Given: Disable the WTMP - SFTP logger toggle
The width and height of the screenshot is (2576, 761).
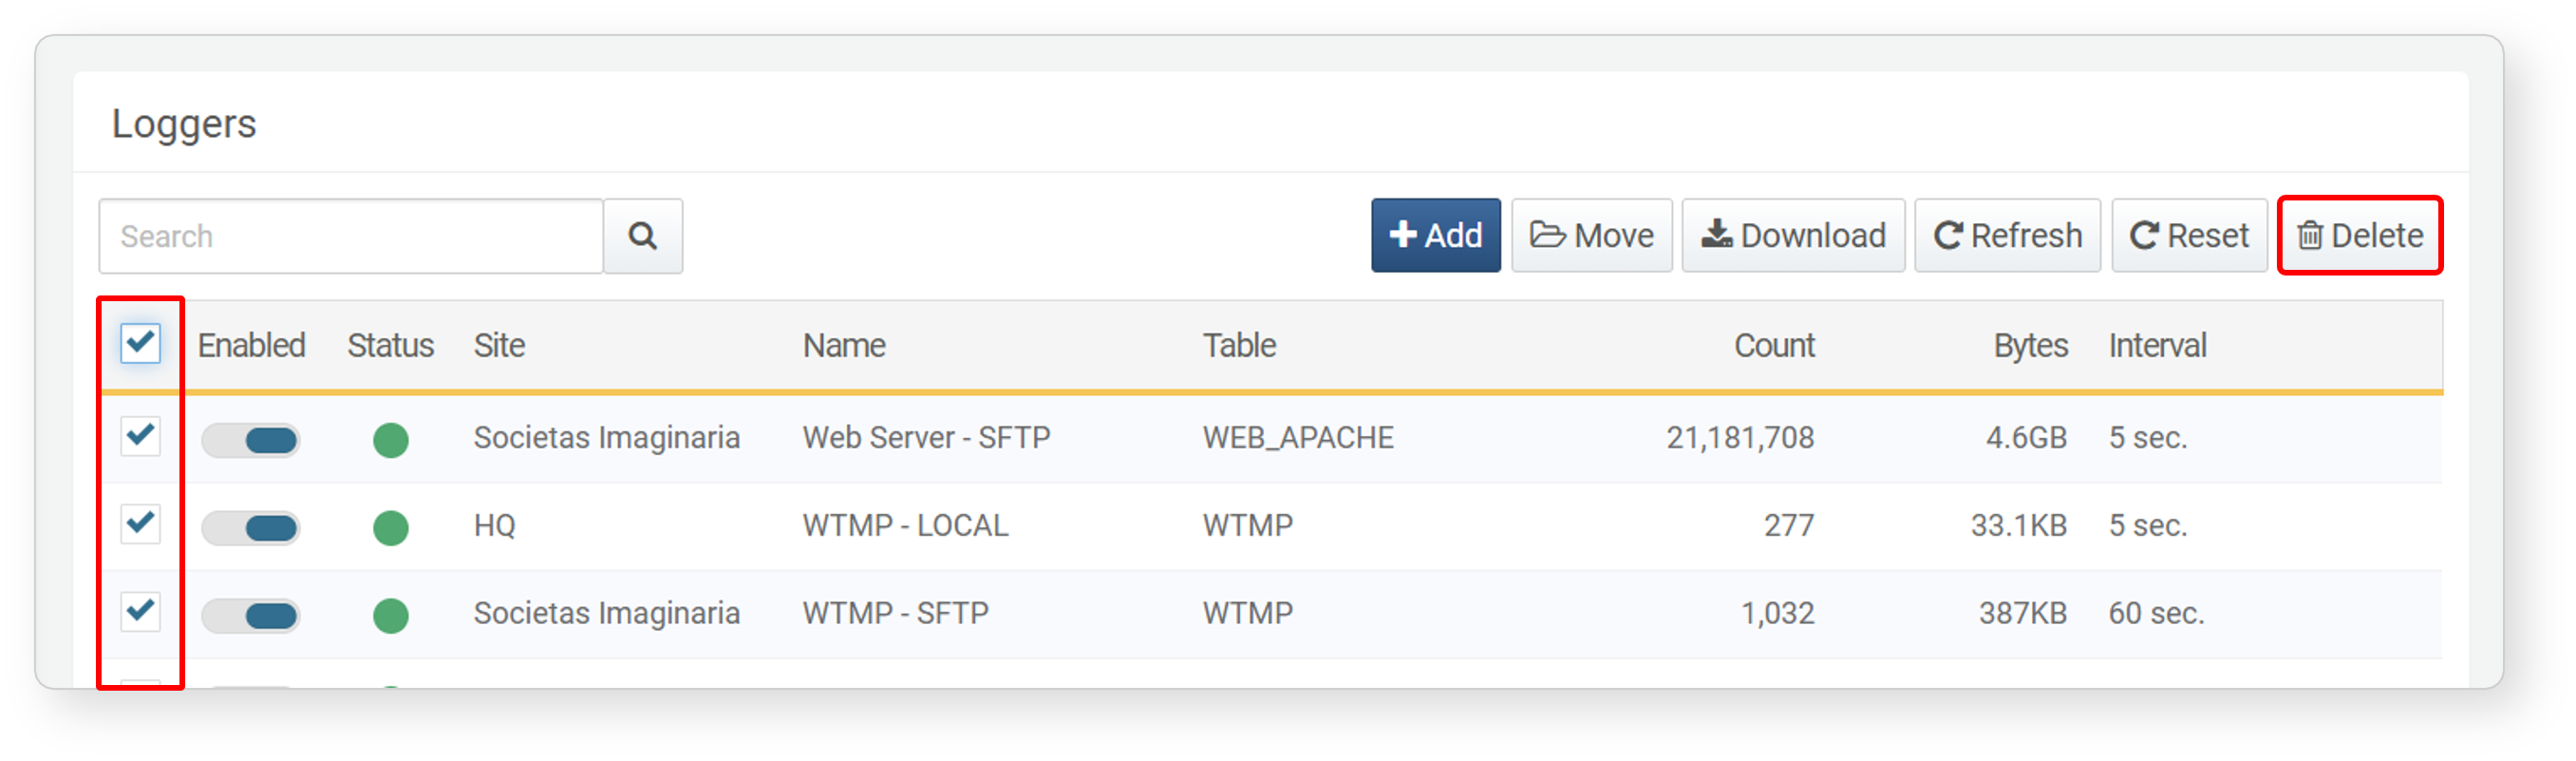Looking at the screenshot, I should (250, 615).
